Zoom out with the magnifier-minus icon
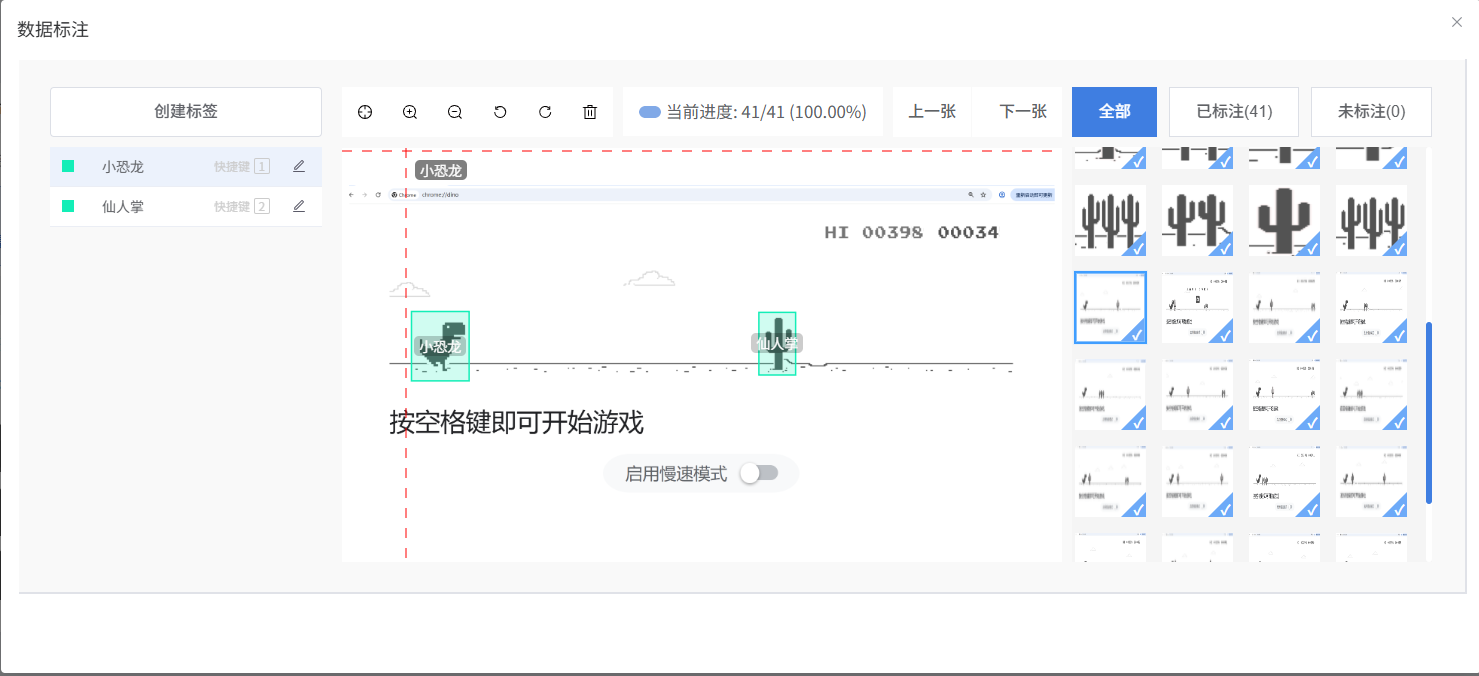 click(455, 112)
